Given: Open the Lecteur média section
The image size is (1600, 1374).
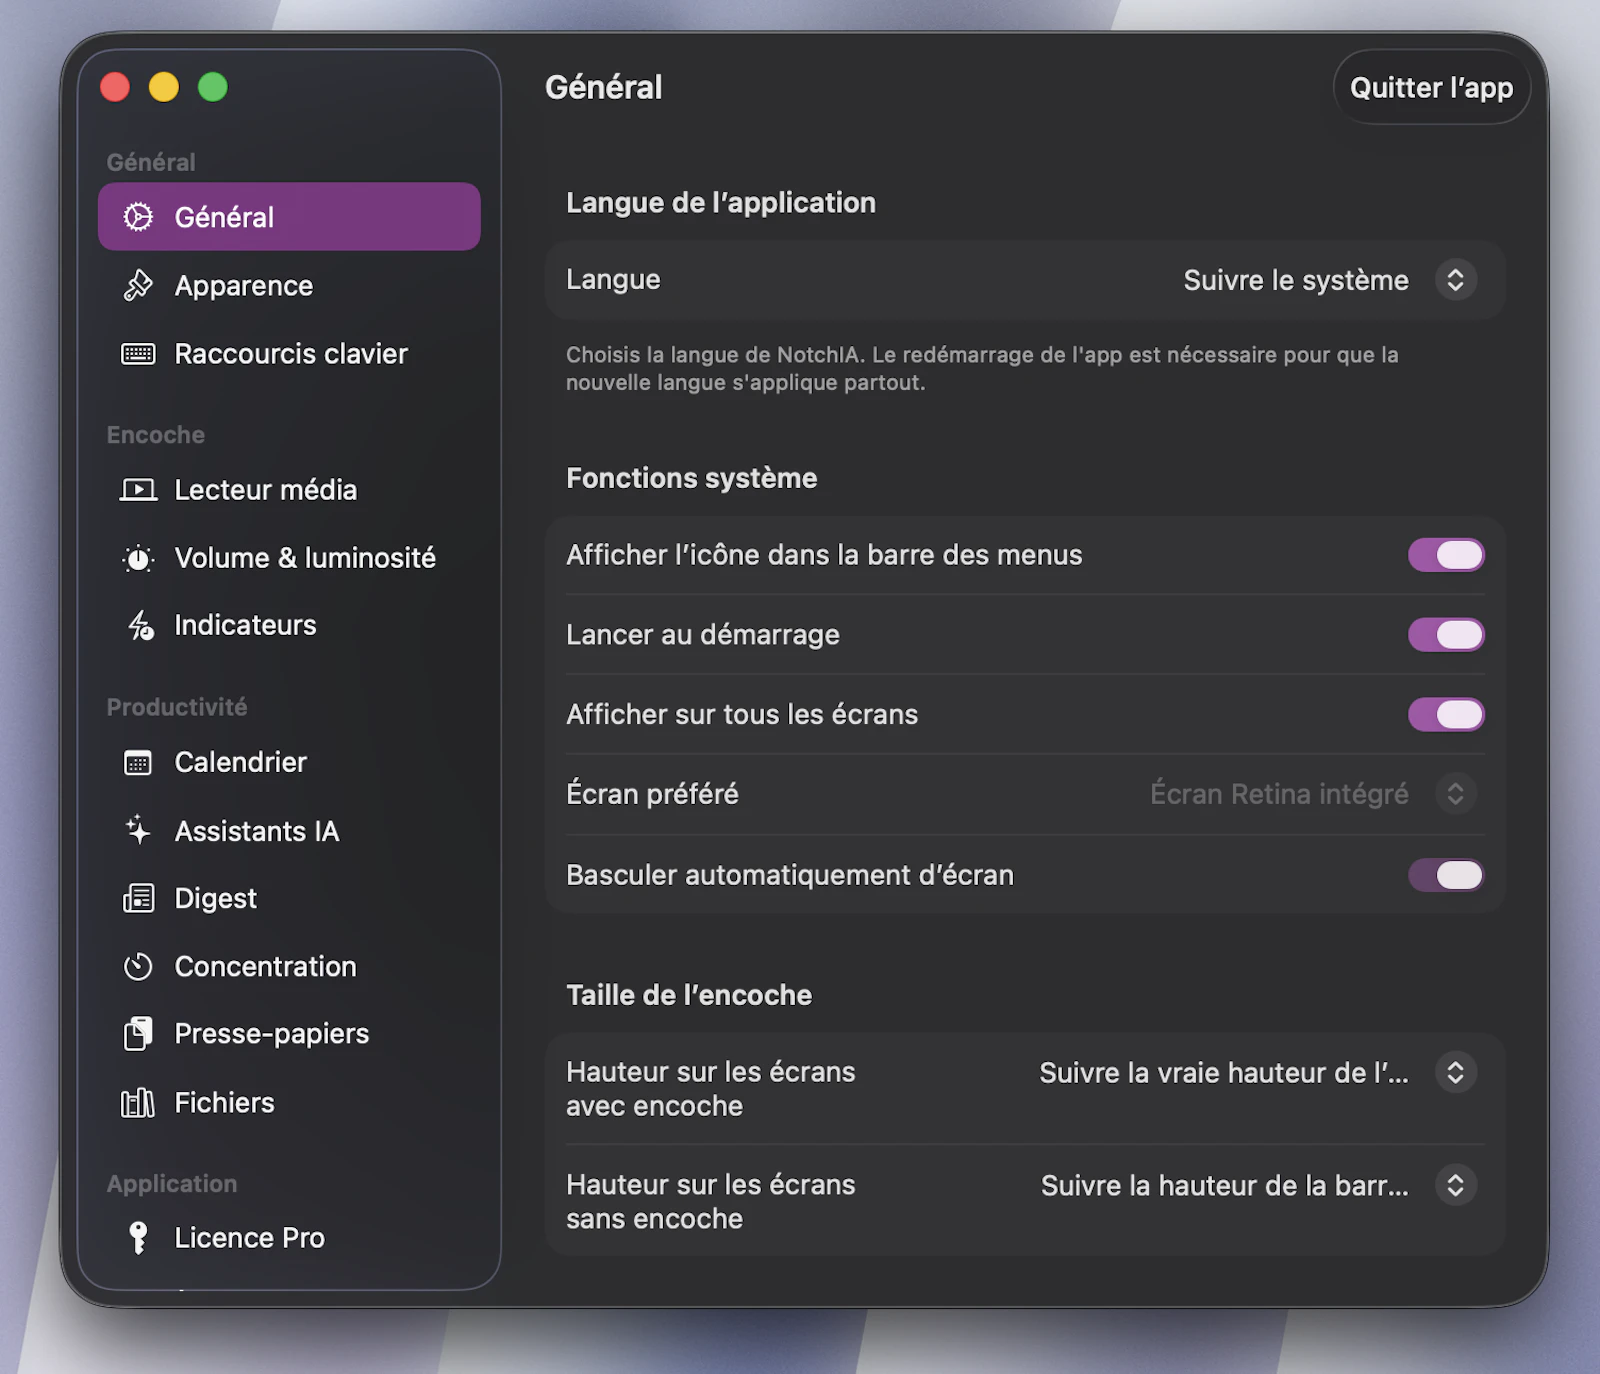Looking at the screenshot, I should (289, 490).
